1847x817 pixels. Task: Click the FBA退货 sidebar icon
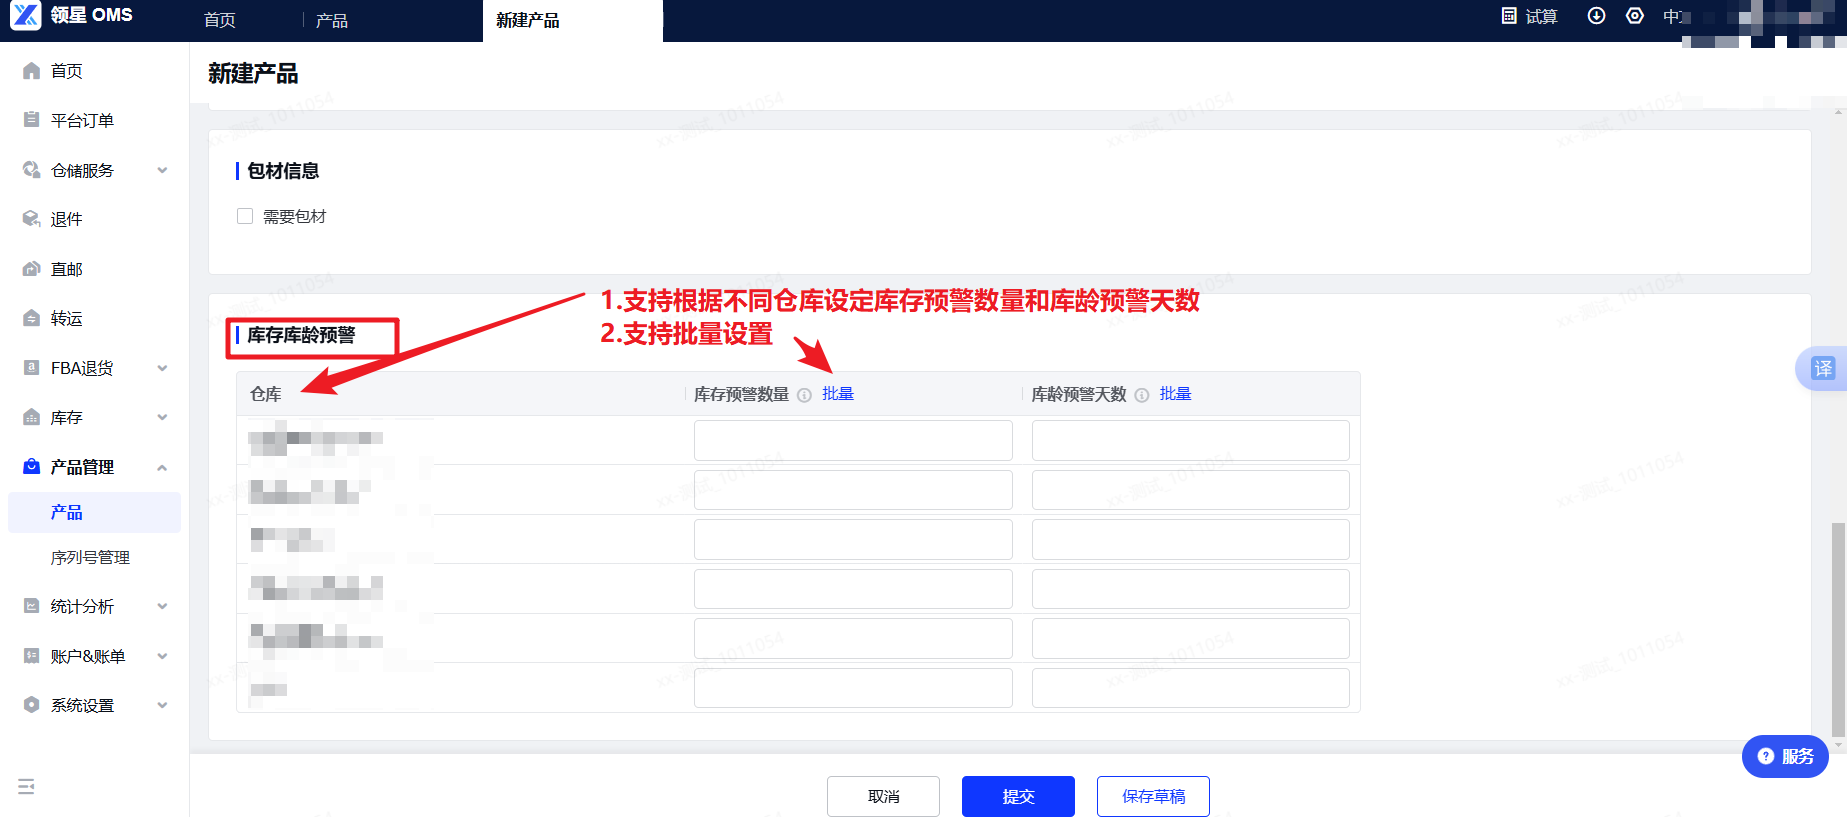(x=32, y=368)
